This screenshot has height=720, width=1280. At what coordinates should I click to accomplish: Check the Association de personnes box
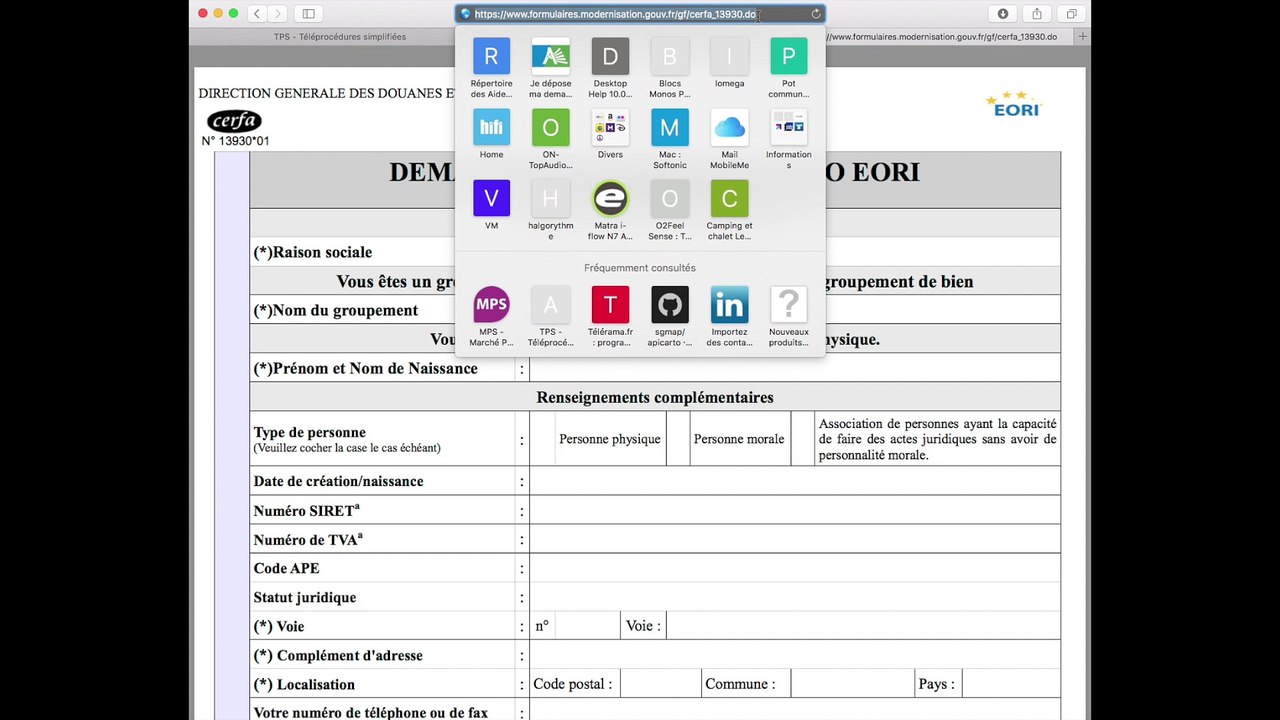(x=803, y=439)
